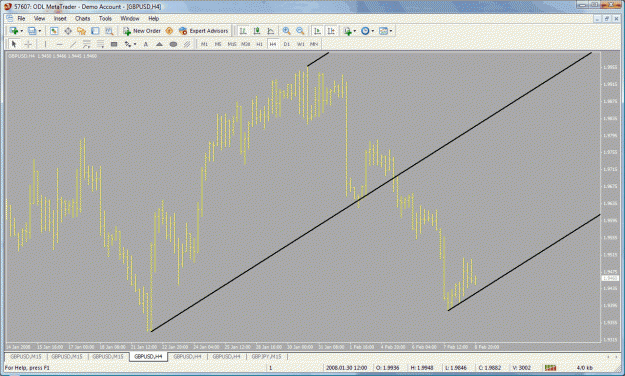The width and height of the screenshot is (625, 376).
Task: Switch to Line Chart display
Action: click(x=271, y=31)
